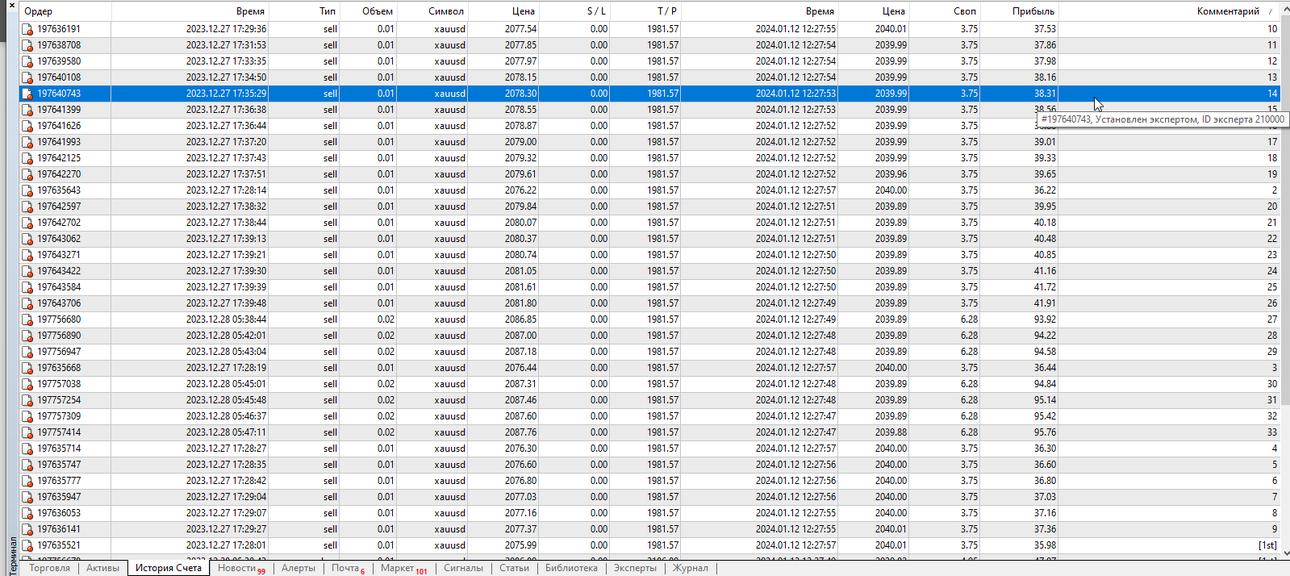Switch to the Сигналы tab
Viewport: 1290px width, 576px height.
[x=463, y=568]
